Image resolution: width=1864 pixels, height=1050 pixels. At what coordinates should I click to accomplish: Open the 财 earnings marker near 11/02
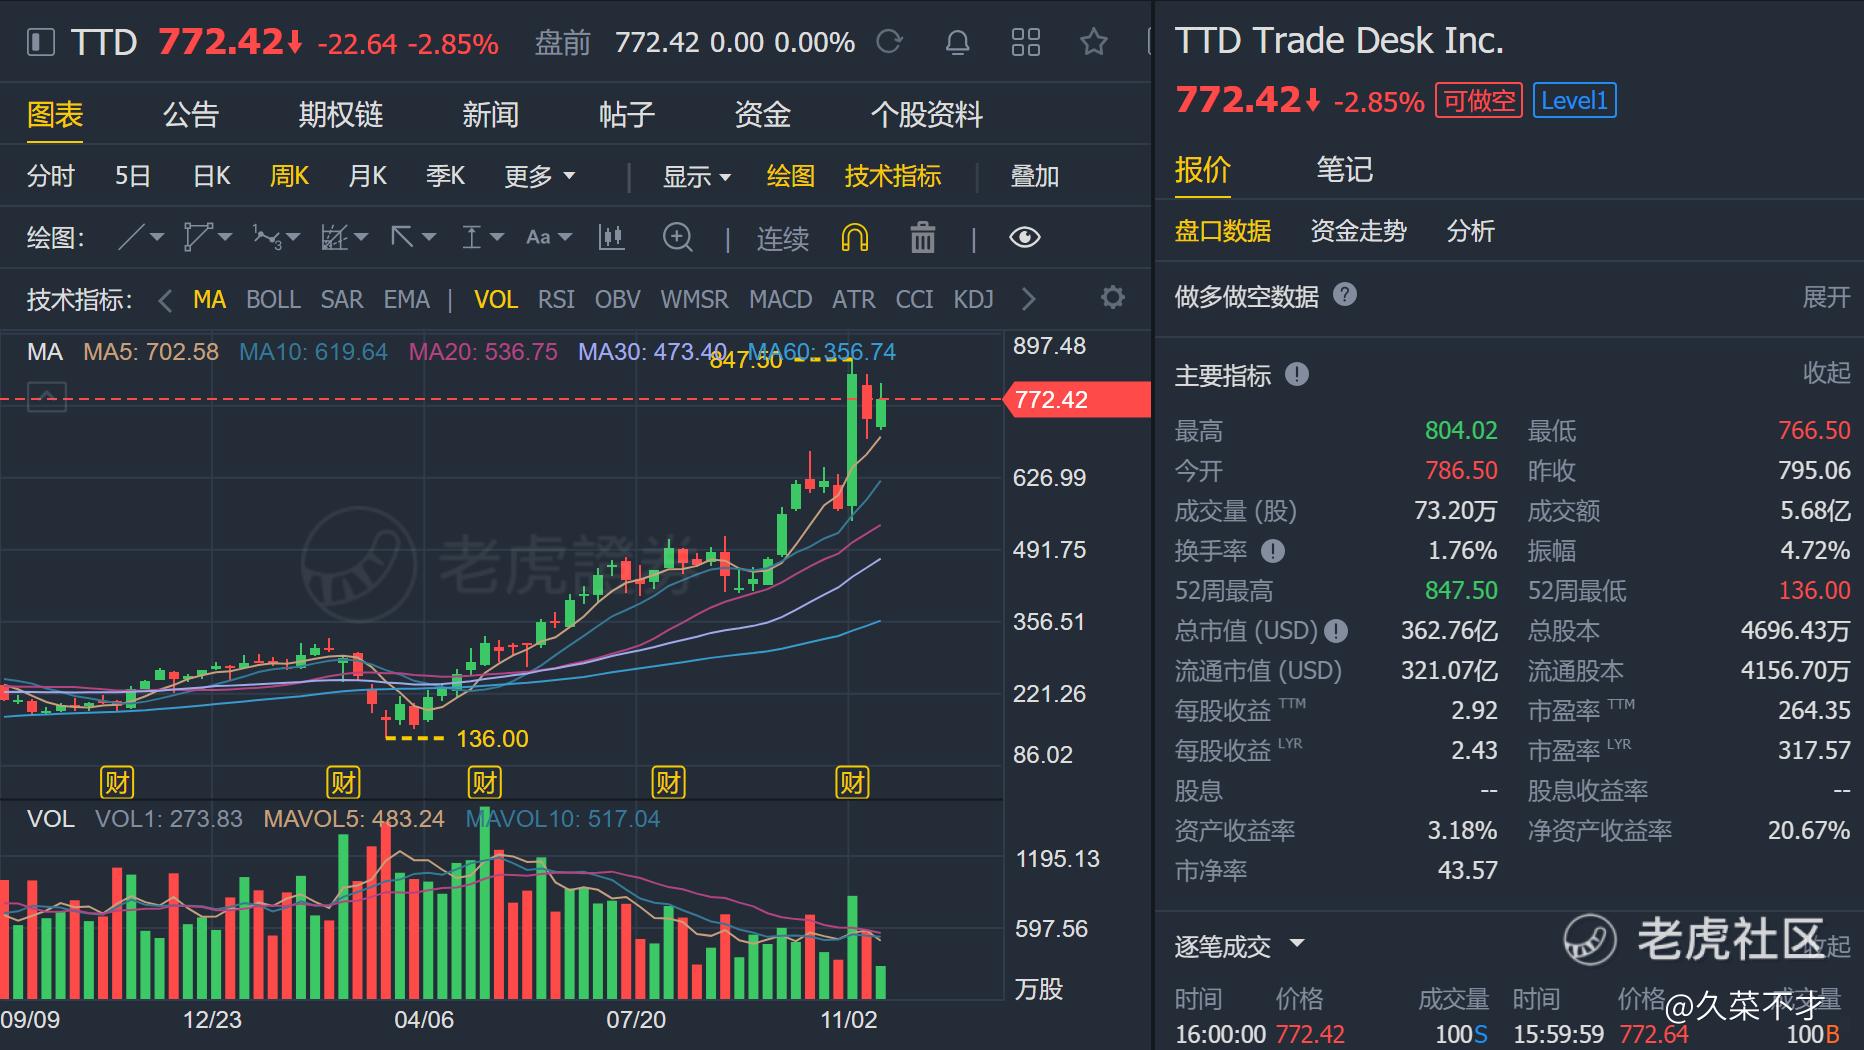coord(853,782)
